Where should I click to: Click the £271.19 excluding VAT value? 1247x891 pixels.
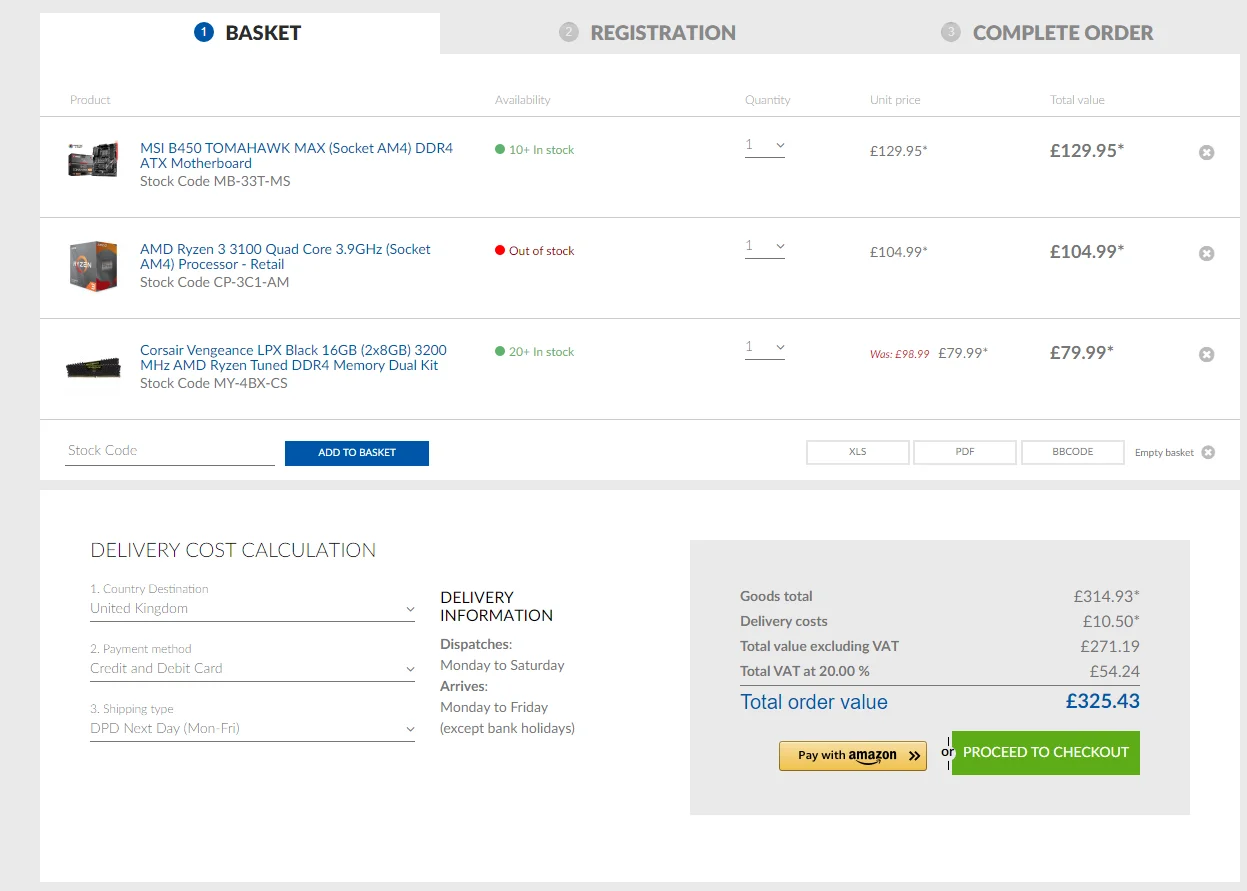tap(1110, 647)
